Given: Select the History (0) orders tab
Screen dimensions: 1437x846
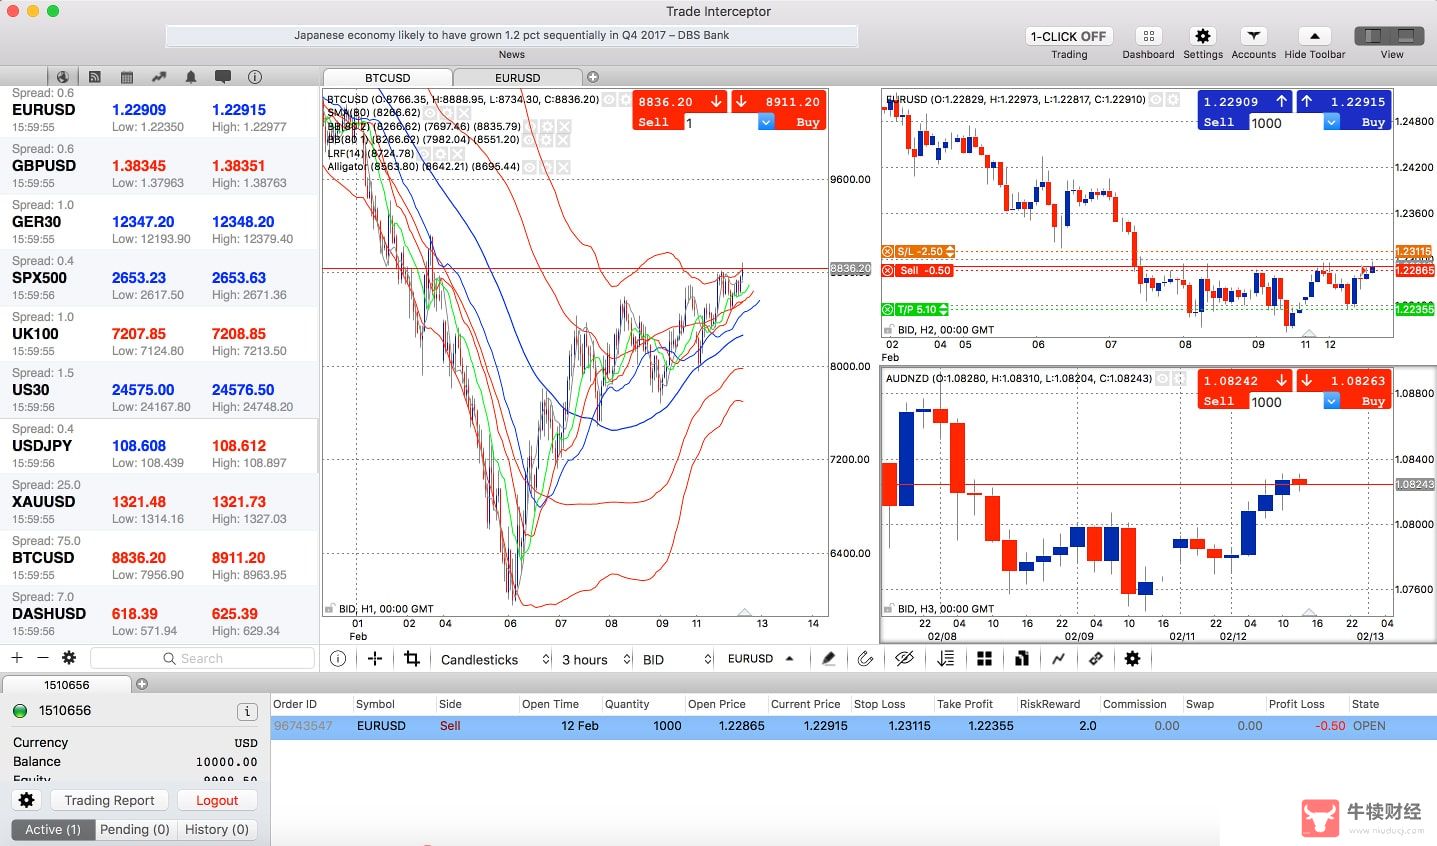Looking at the screenshot, I should pos(216,829).
